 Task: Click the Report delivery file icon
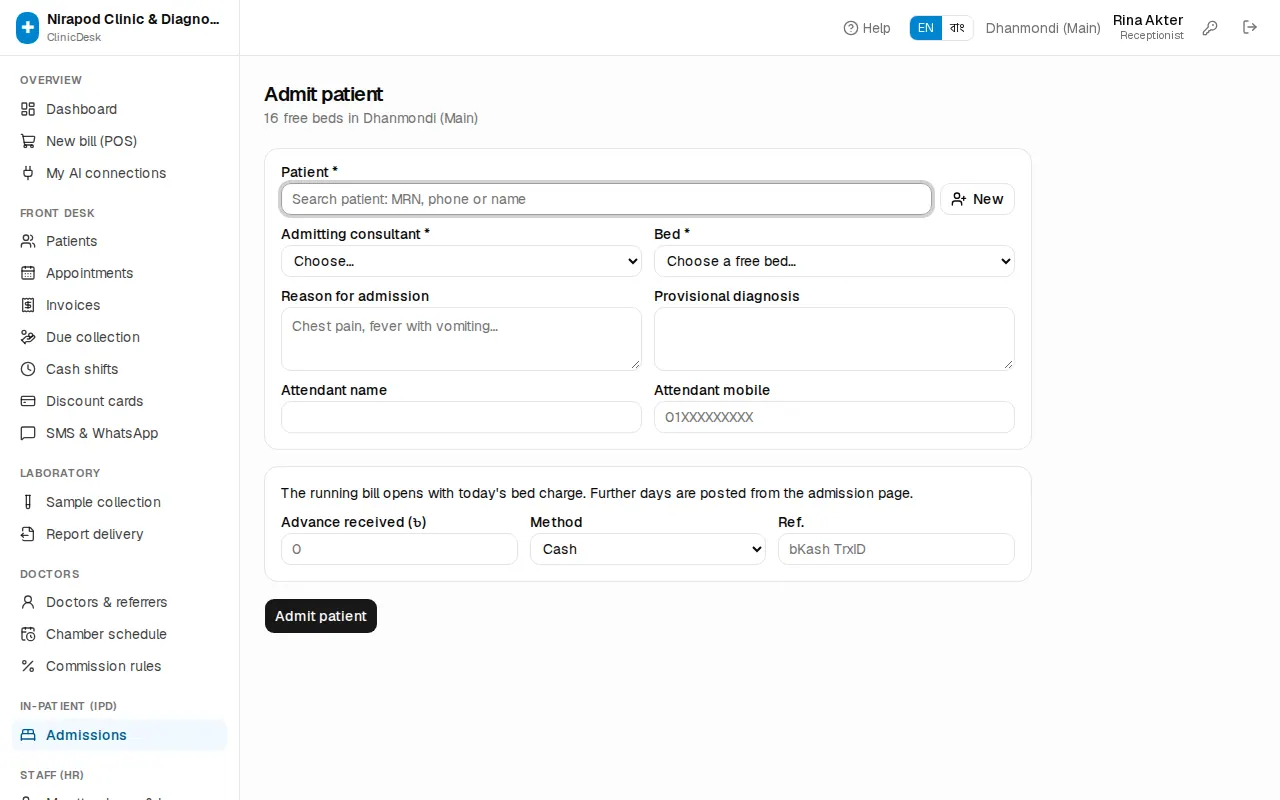(28, 534)
